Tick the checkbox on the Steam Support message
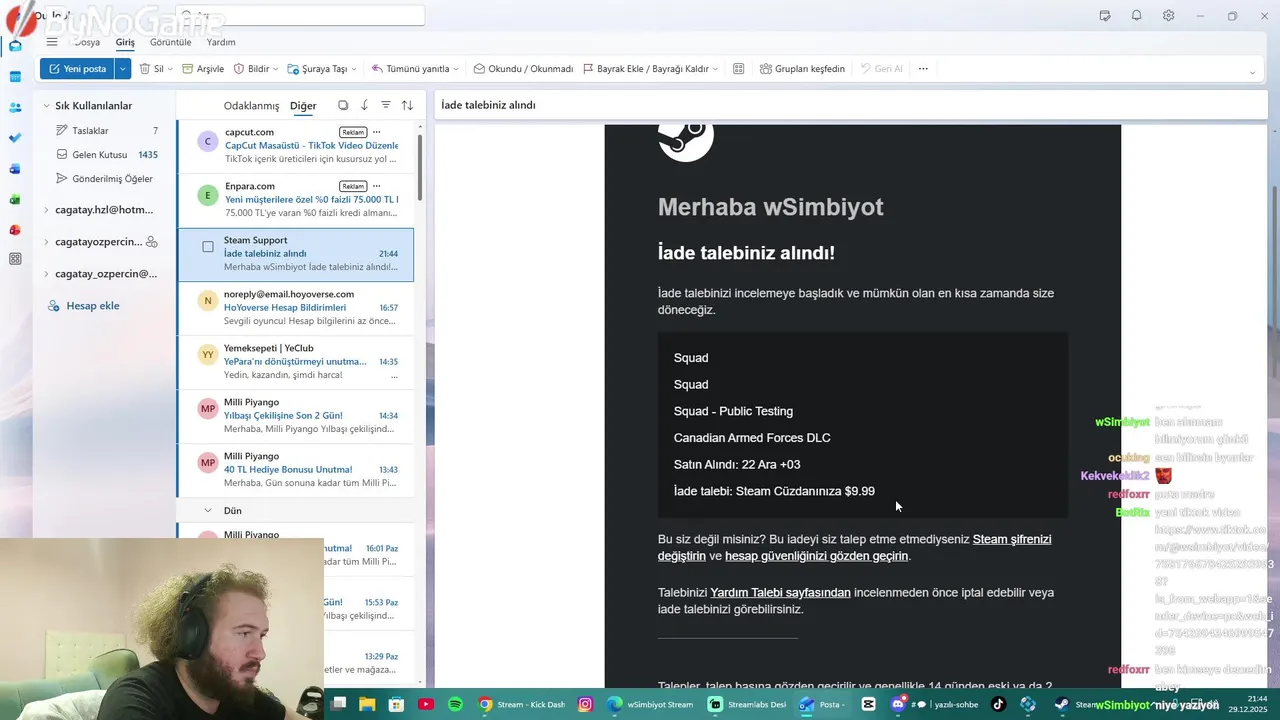The width and height of the screenshot is (1280, 720). pyautogui.click(x=208, y=247)
